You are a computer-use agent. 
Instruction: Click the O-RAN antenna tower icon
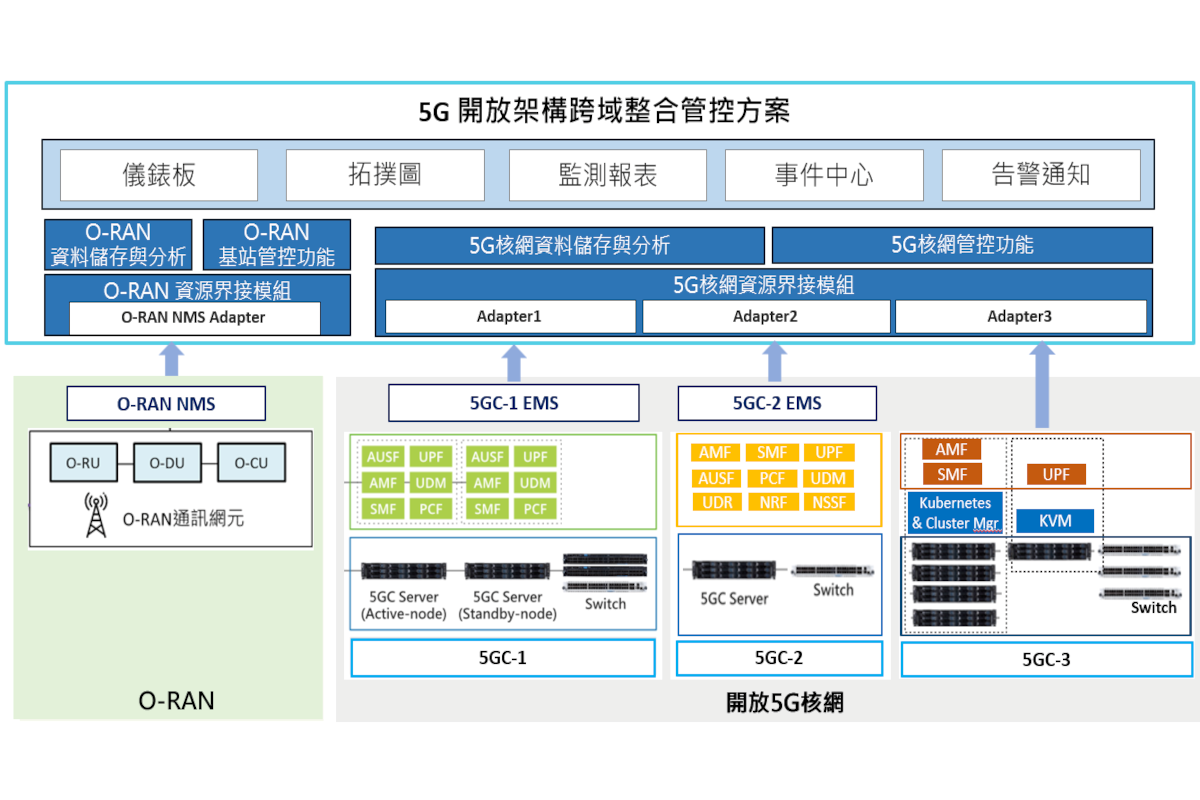click(96, 516)
